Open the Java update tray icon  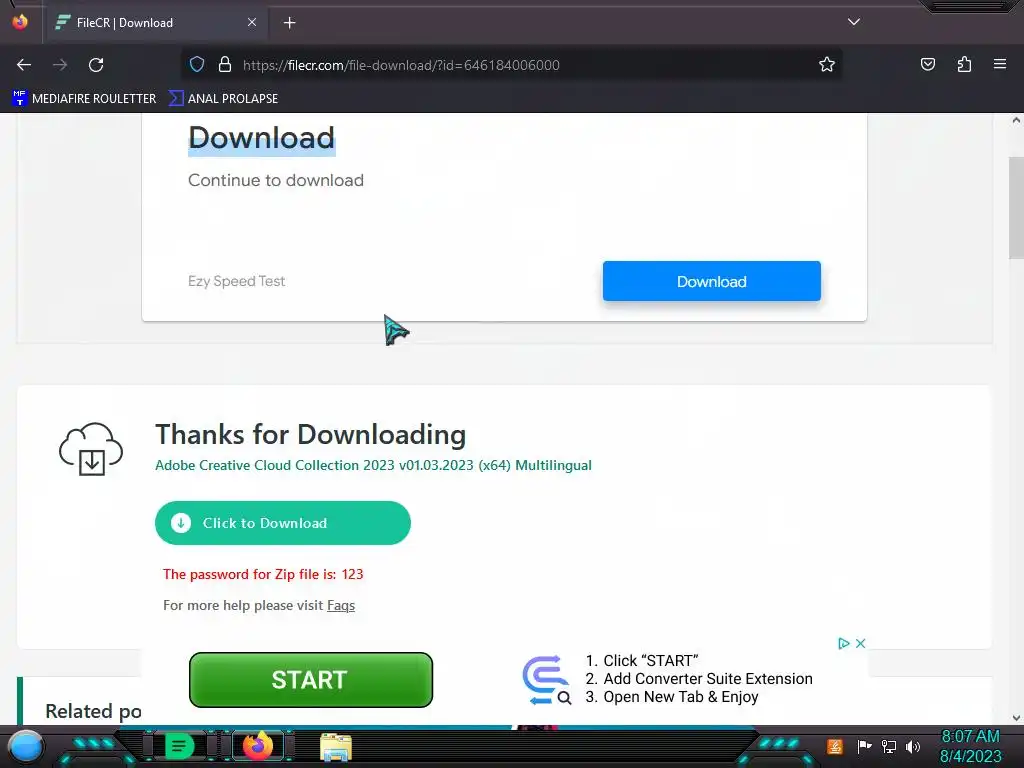[835, 746]
